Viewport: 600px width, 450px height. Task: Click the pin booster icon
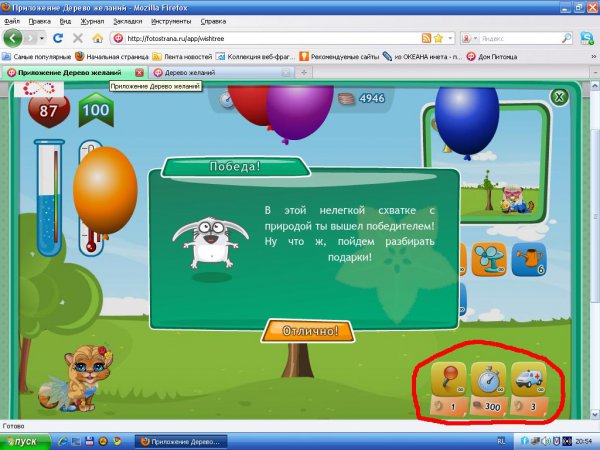coord(446,381)
